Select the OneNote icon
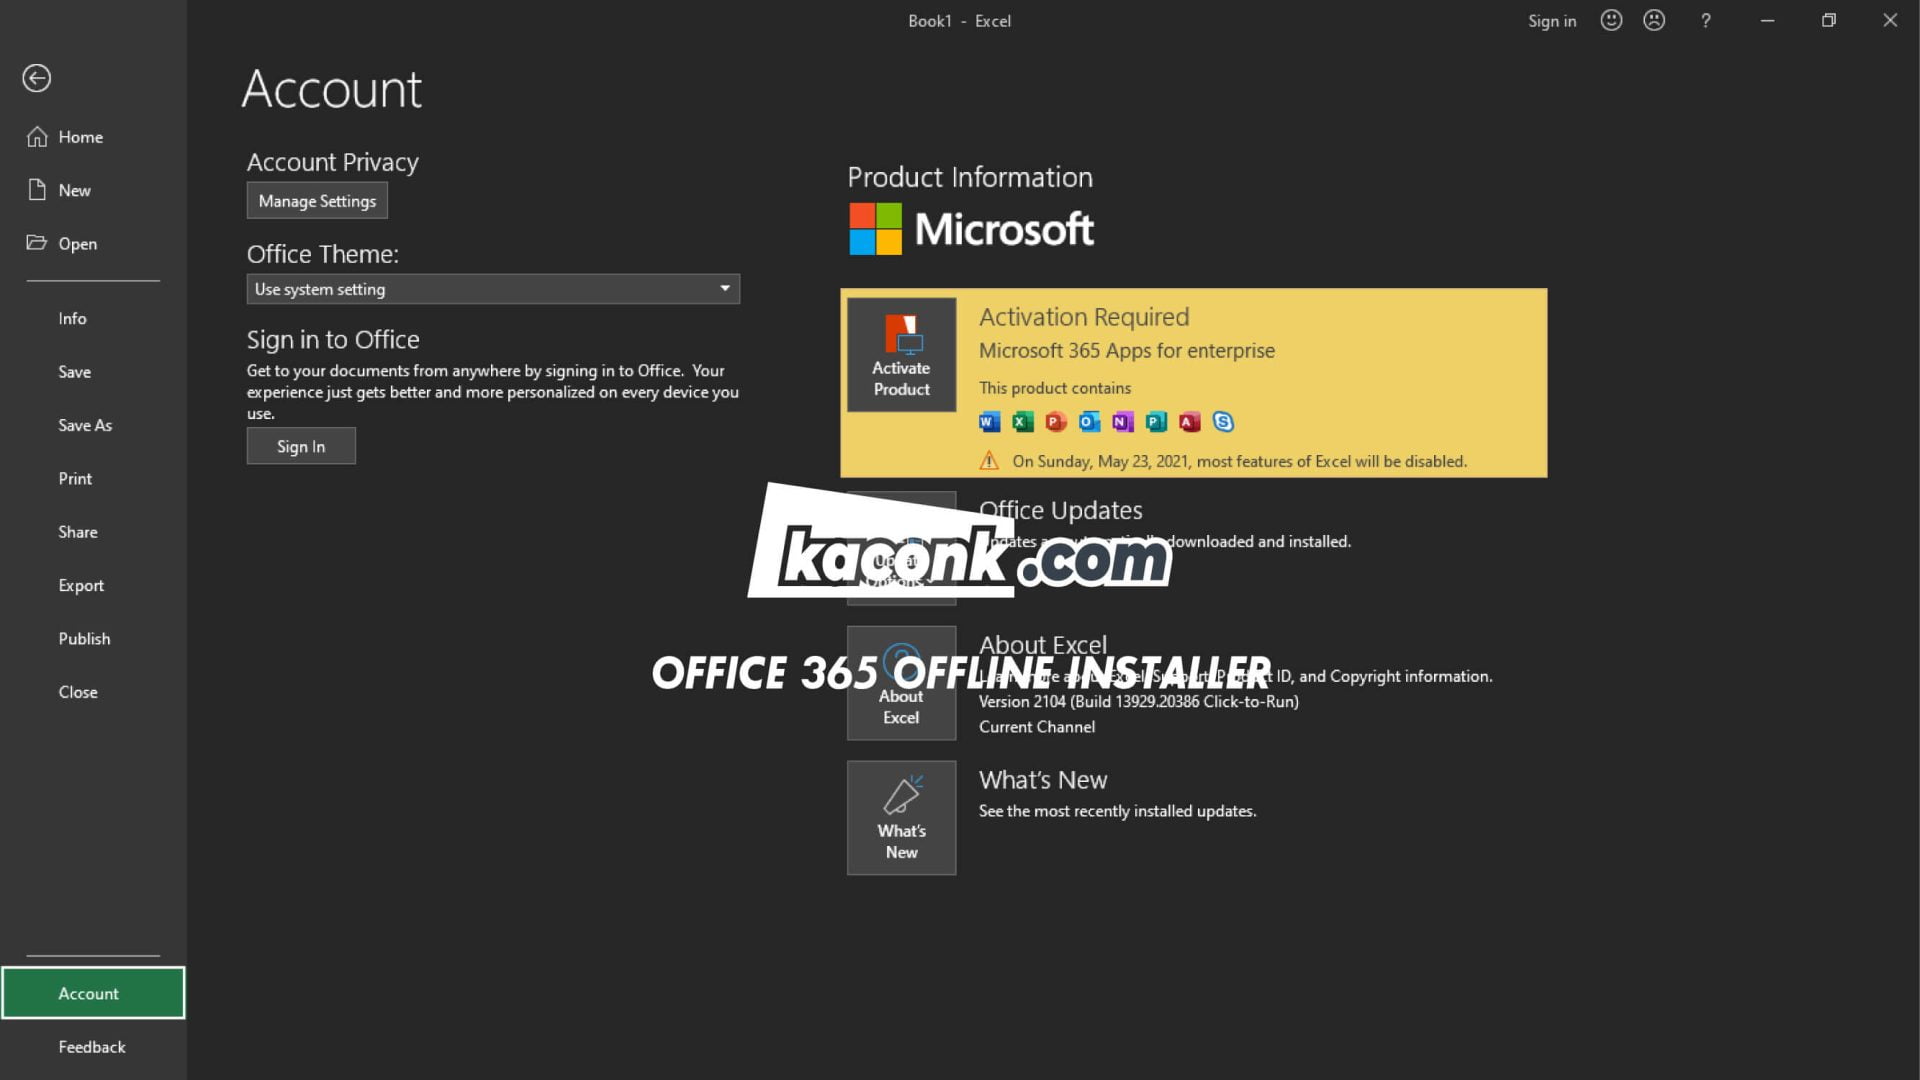The width and height of the screenshot is (1920, 1080). (1121, 422)
